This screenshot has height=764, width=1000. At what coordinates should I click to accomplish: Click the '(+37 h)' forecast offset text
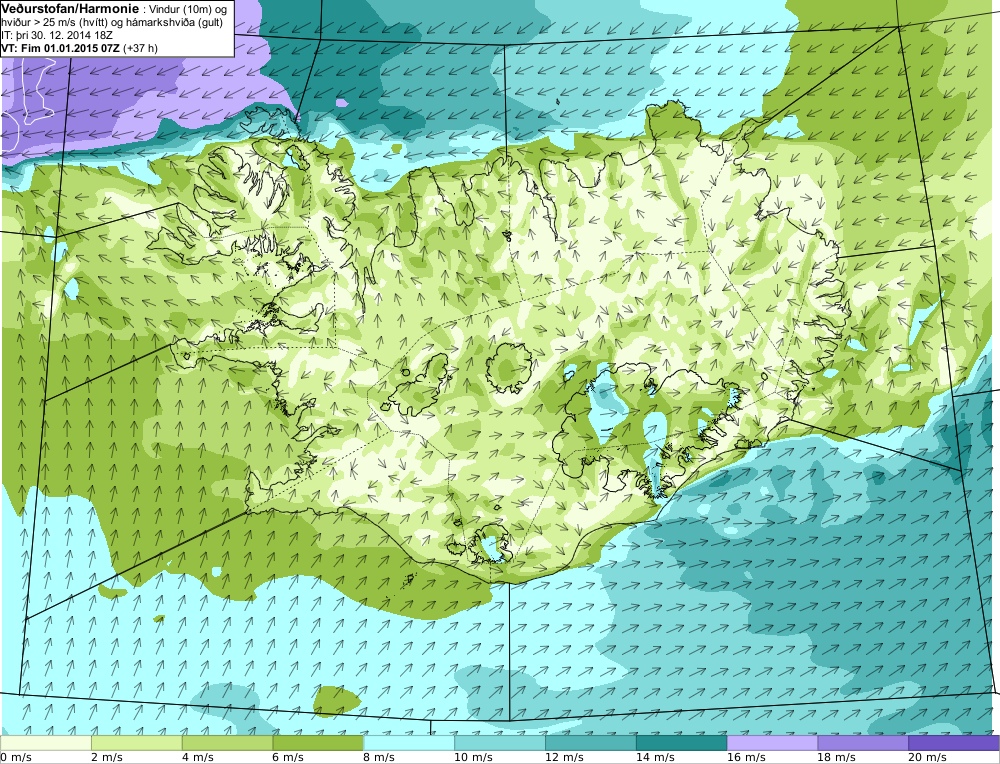140,48
